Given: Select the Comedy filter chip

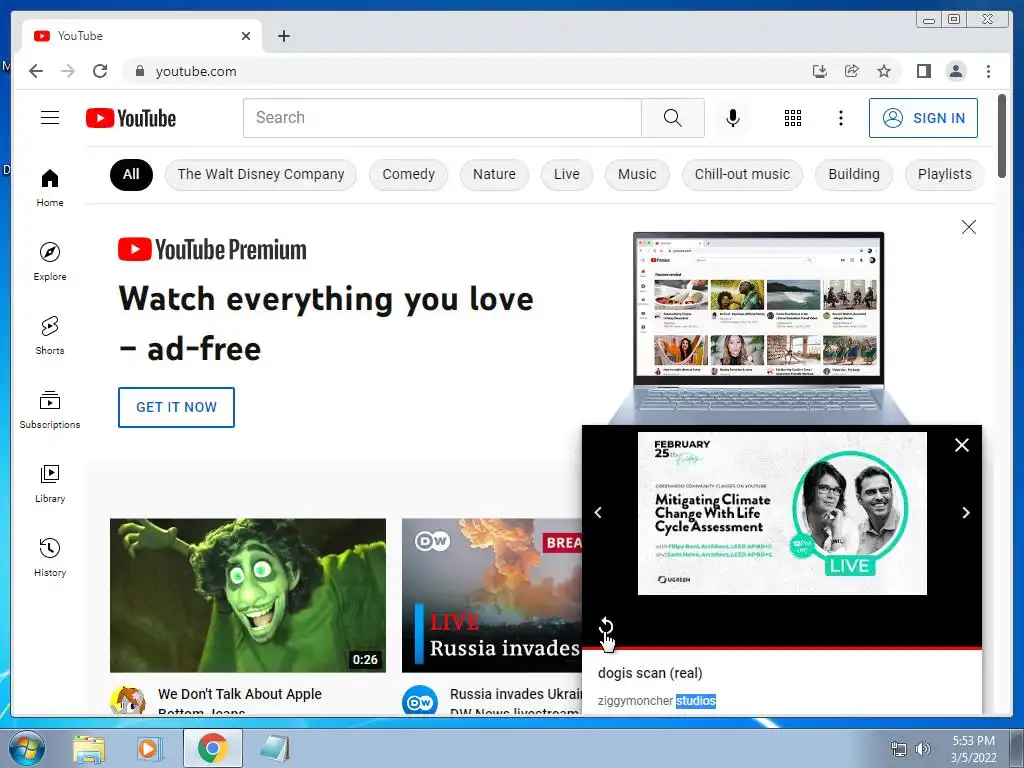Looking at the screenshot, I should tap(408, 174).
